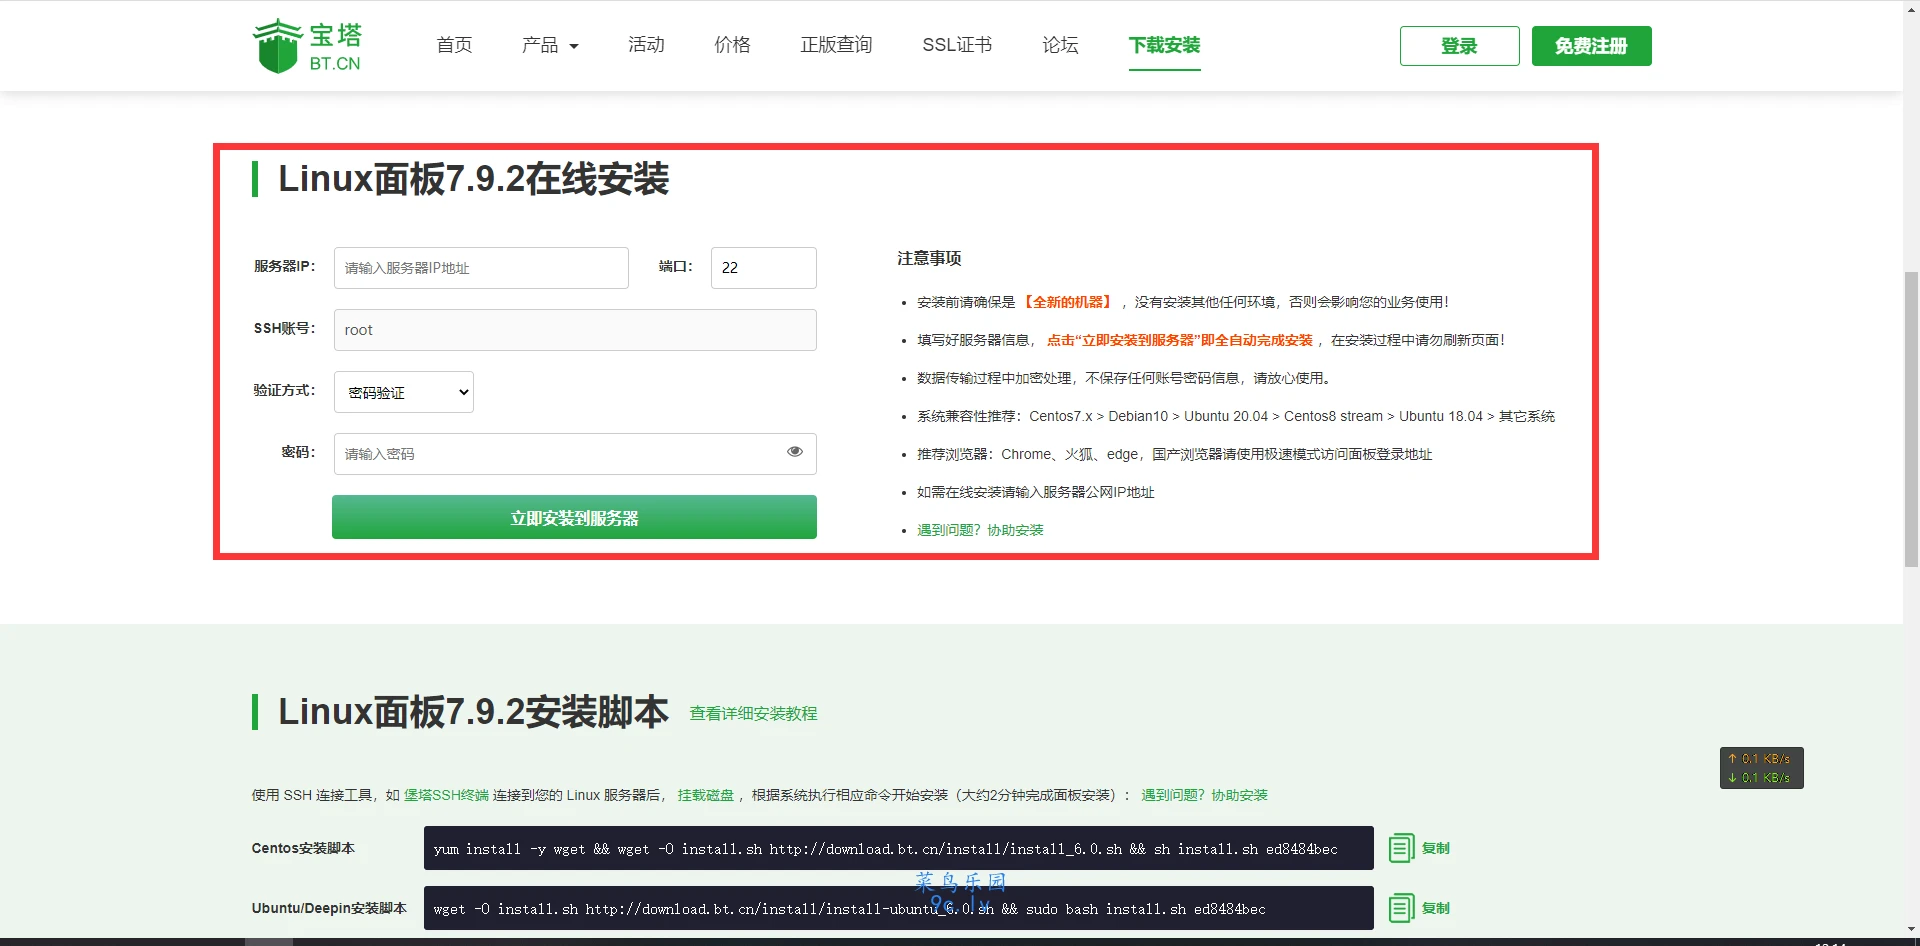Click the BT.CN castle logo
Screen dimensions: 1920x946
[307, 46]
